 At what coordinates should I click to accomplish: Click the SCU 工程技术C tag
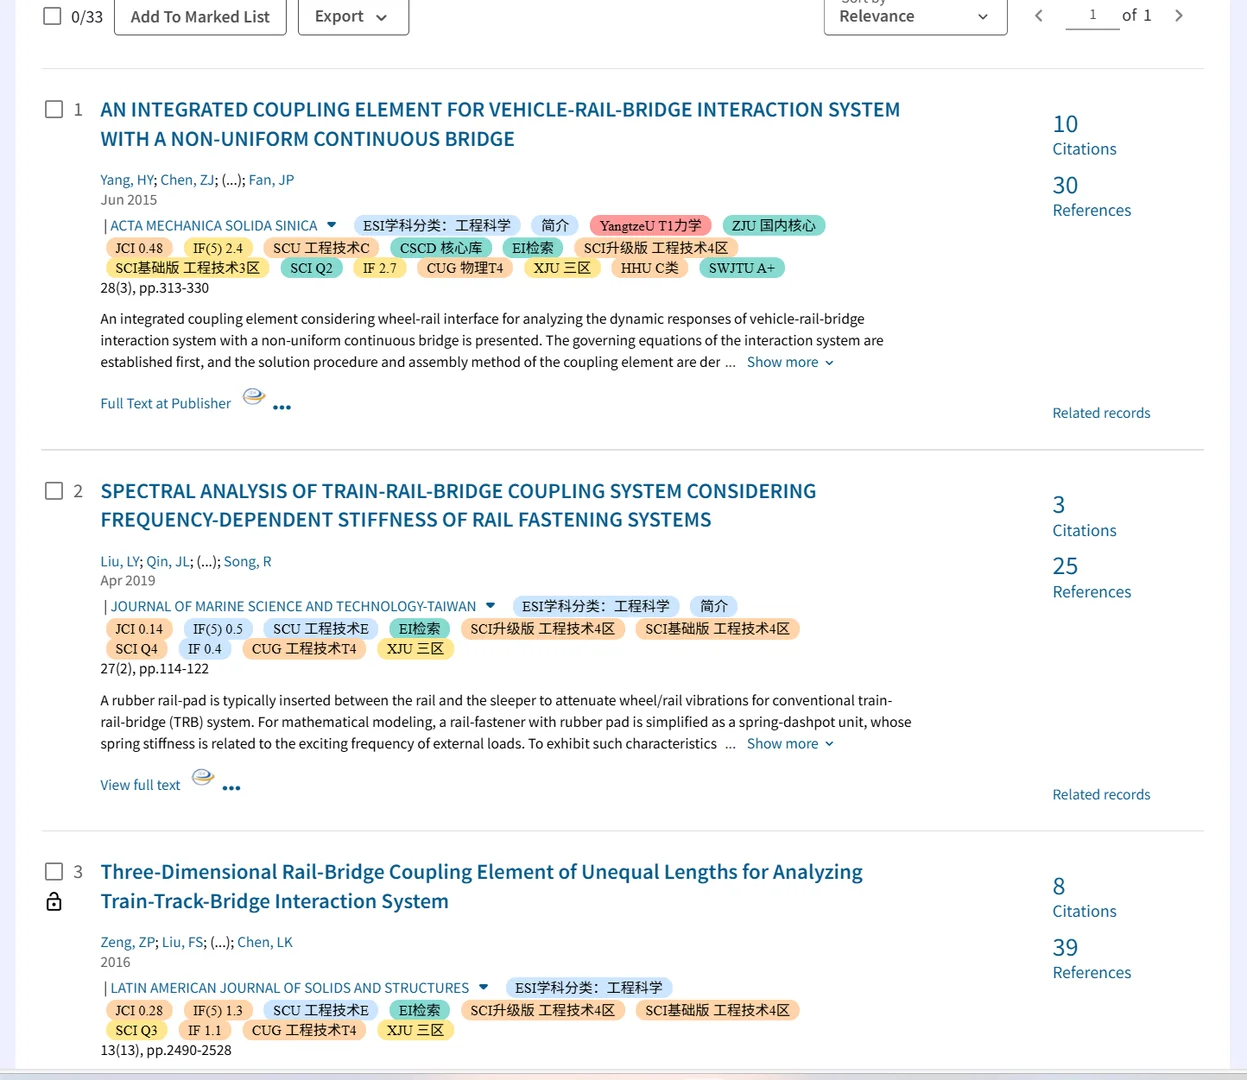(x=321, y=248)
